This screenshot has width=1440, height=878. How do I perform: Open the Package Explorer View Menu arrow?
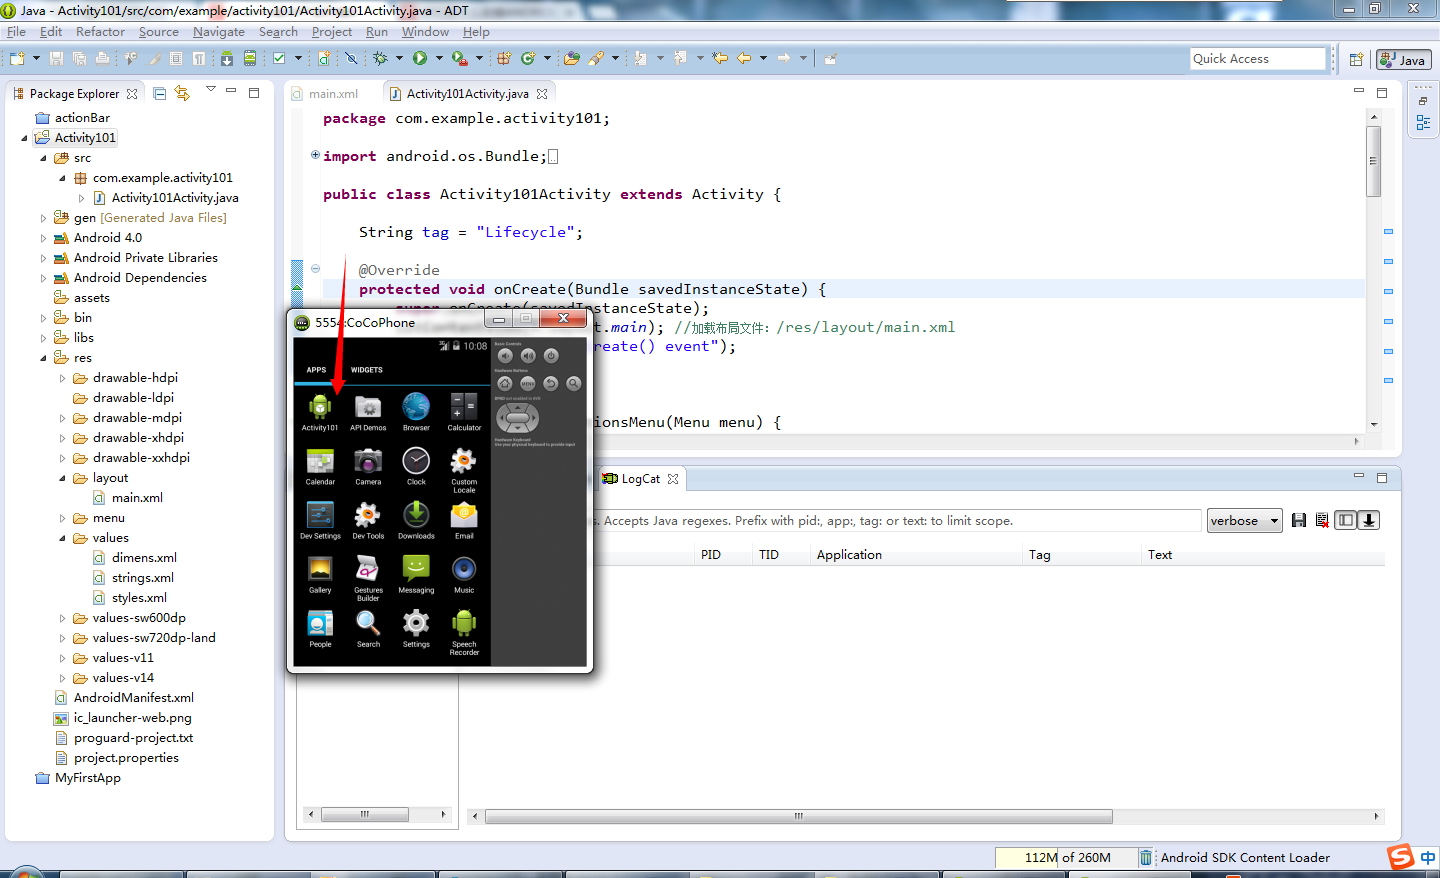click(x=210, y=90)
